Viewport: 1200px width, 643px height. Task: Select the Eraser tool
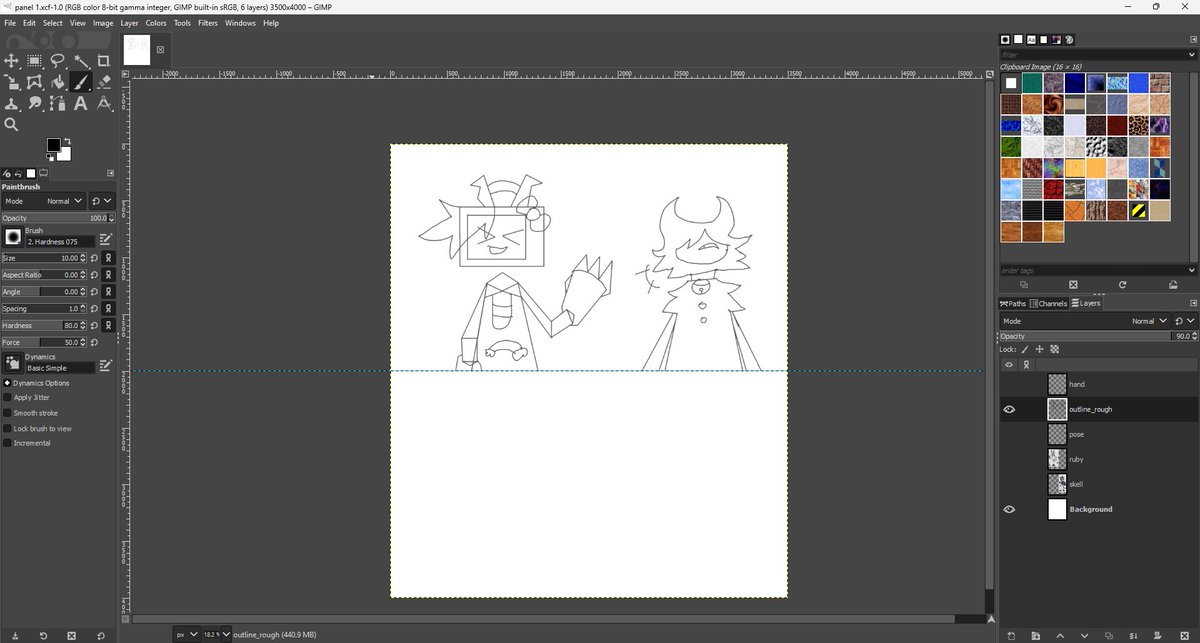pos(103,82)
